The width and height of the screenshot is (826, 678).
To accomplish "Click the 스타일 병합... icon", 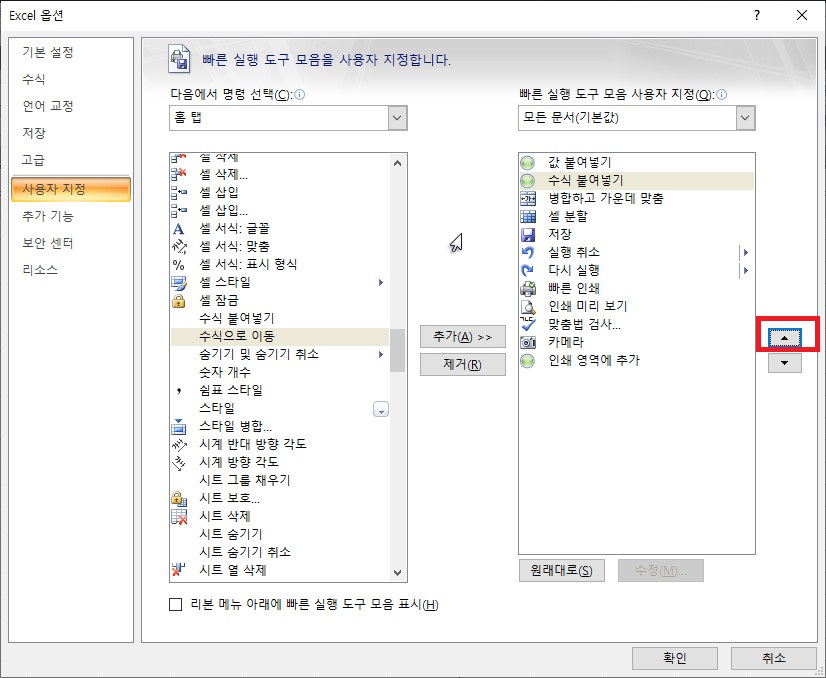I will click(x=179, y=426).
